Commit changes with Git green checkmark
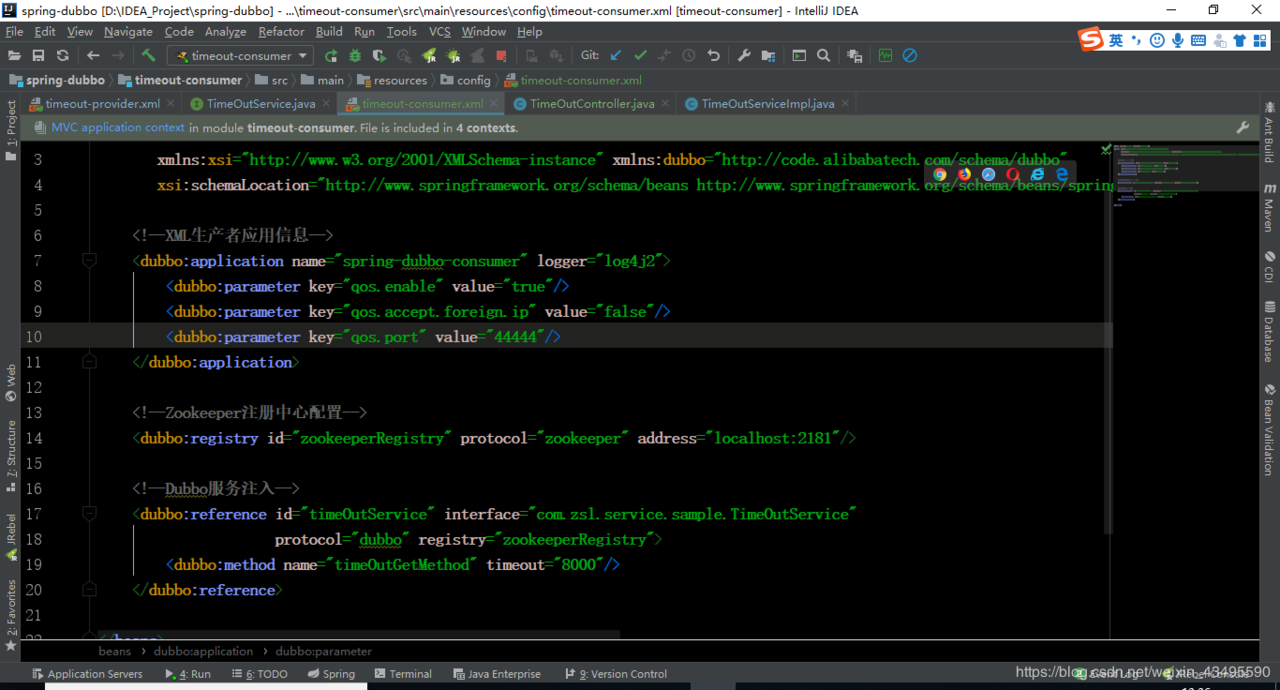The height and width of the screenshot is (690, 1280). (x=640, y=56)
